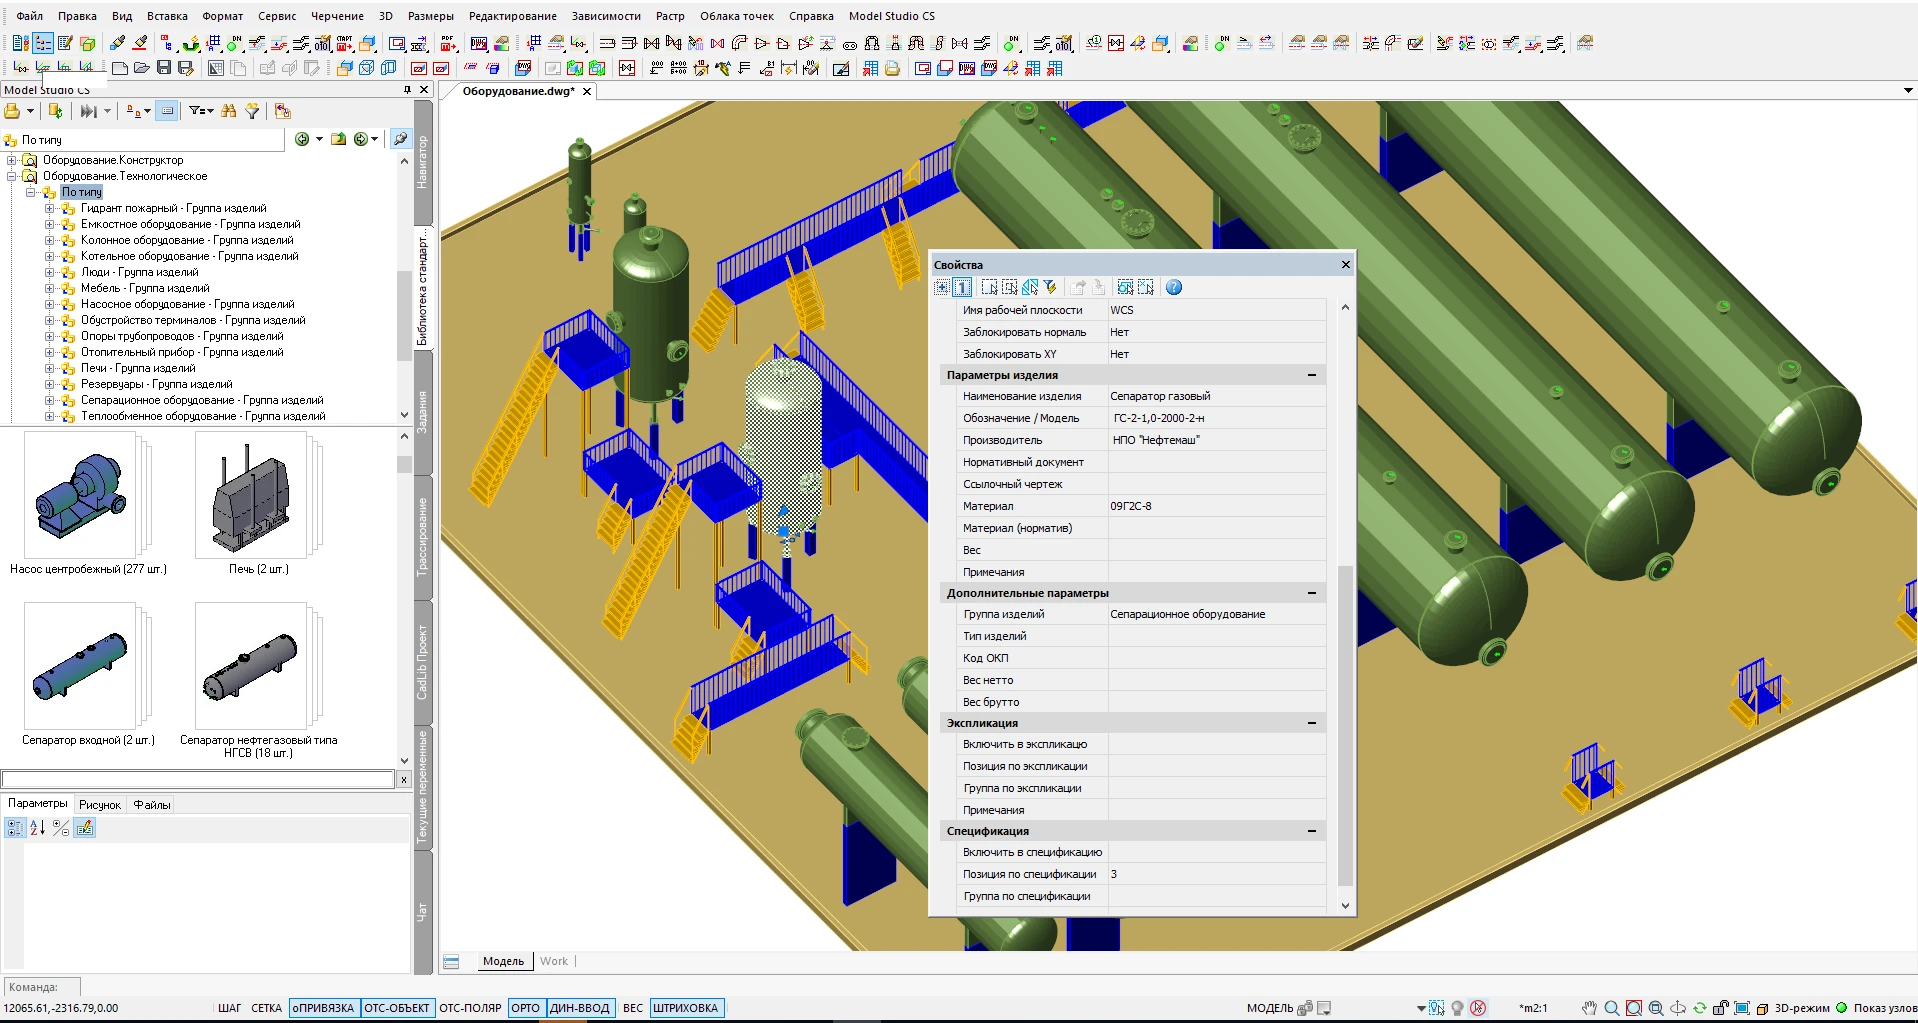The width and height of the screenshot is (1918, 1023).
Task: Click the quick select filter icon in Свойства toolbar
Action: [1050, 288]
